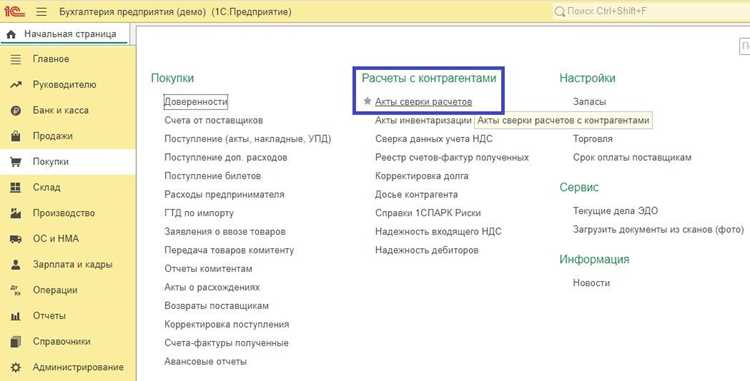Click the Зарплата и кадры person icon
This screenshot has height=381, width=750.
pos(16,264)
